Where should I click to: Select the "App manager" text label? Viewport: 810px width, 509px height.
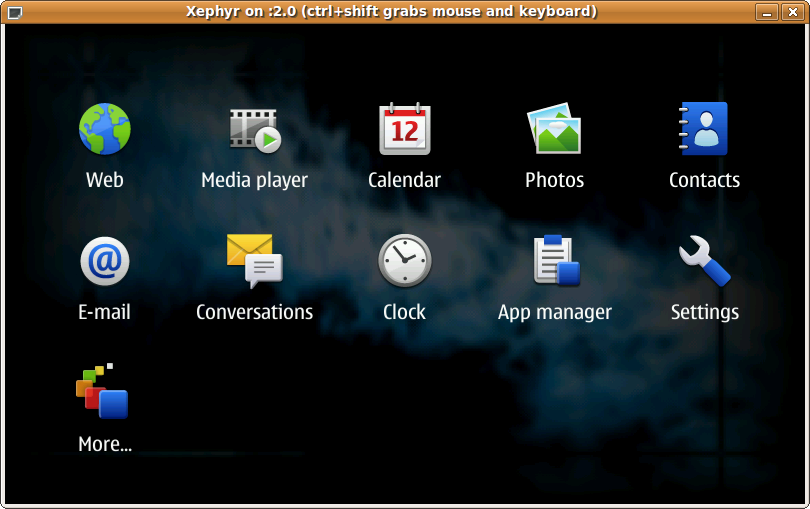coord(554,313)
